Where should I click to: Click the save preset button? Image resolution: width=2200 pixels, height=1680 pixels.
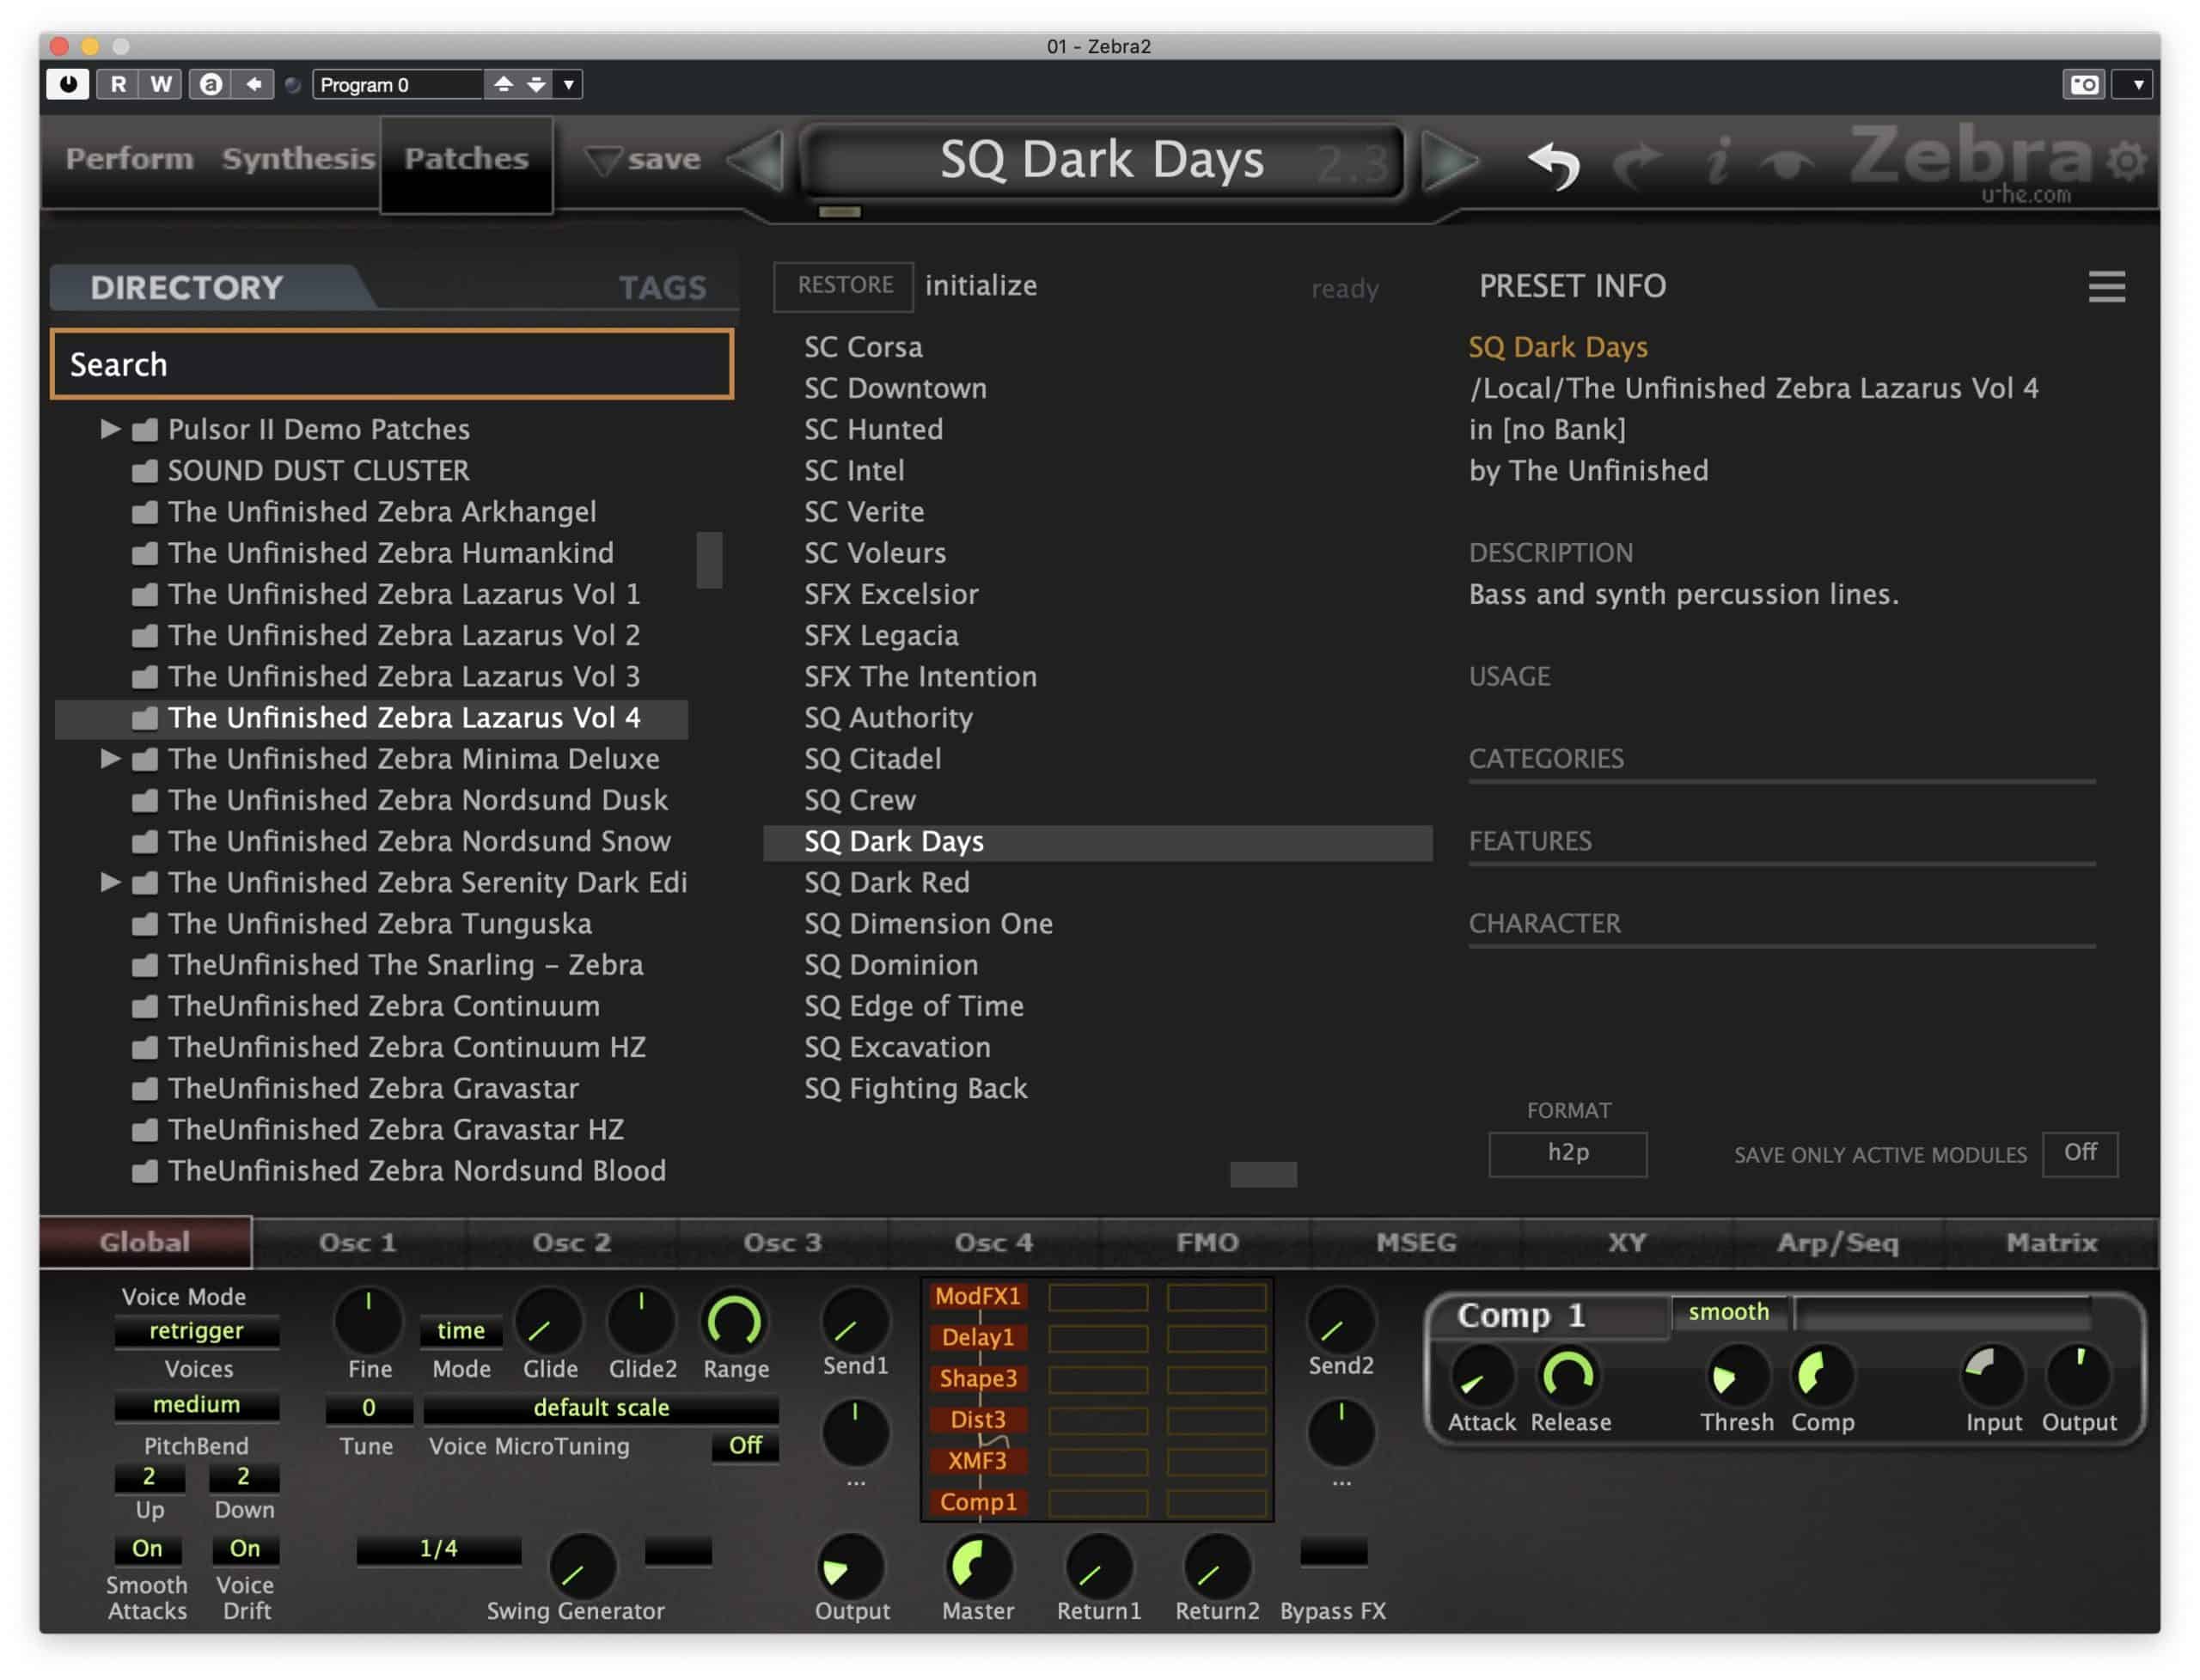[x=644, y=159]
